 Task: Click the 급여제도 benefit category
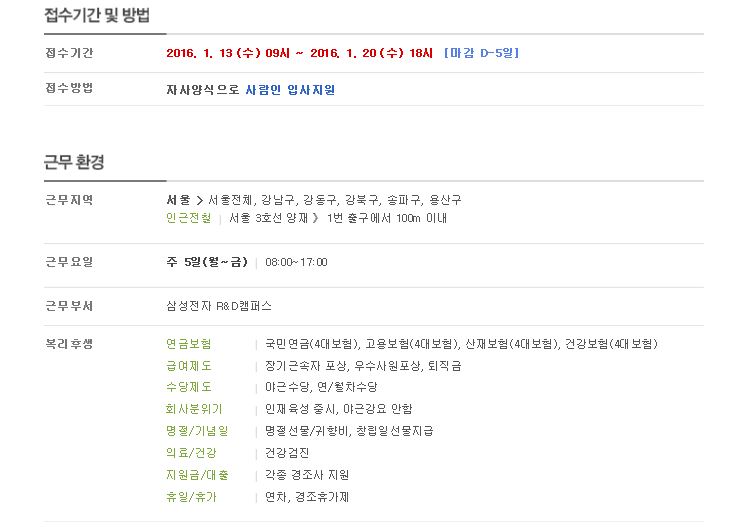(188, 366)
